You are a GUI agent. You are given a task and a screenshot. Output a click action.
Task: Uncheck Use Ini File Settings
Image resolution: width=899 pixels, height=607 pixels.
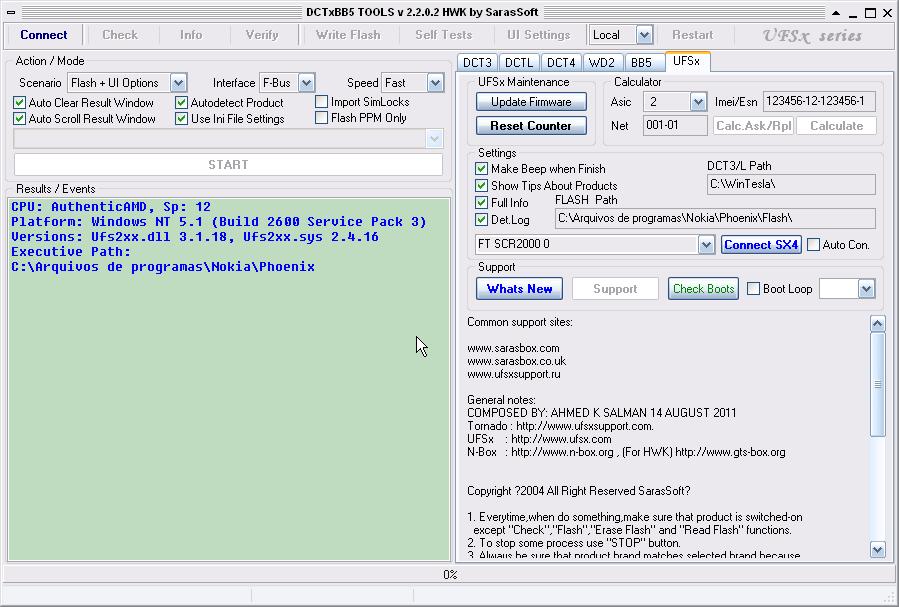click(x=182, y=119)
